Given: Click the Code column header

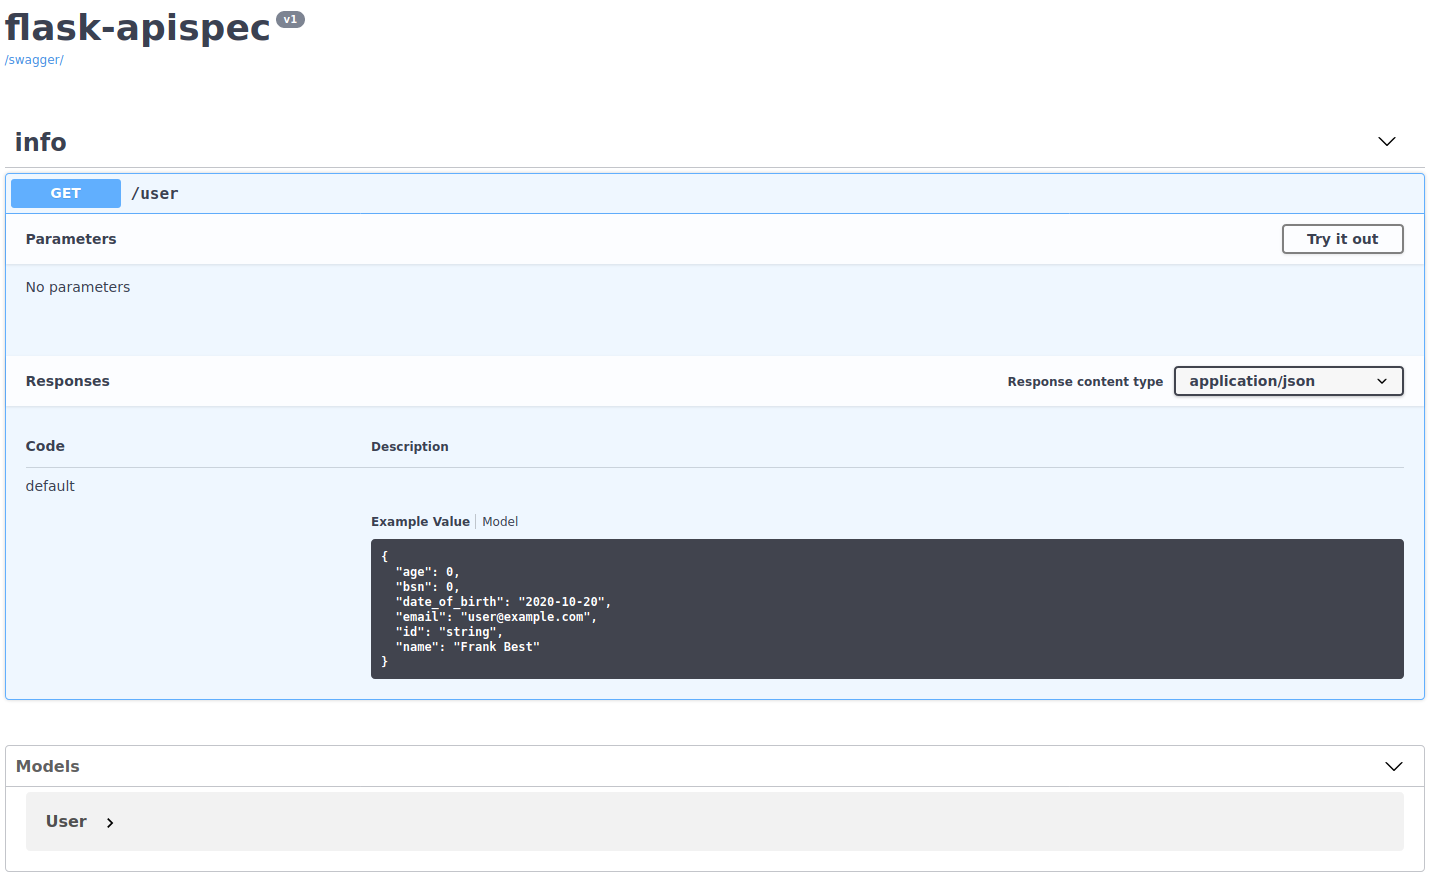Looking at the screenshot, I should pyautogui.click(x=45, y=446).
